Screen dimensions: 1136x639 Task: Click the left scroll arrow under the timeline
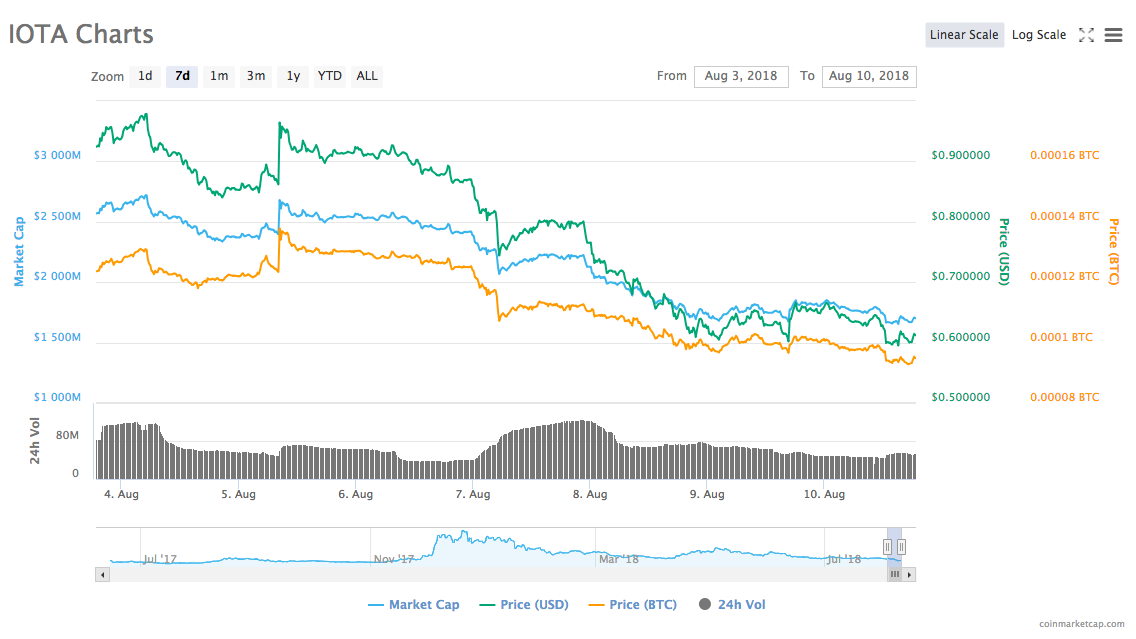[103, 574]
